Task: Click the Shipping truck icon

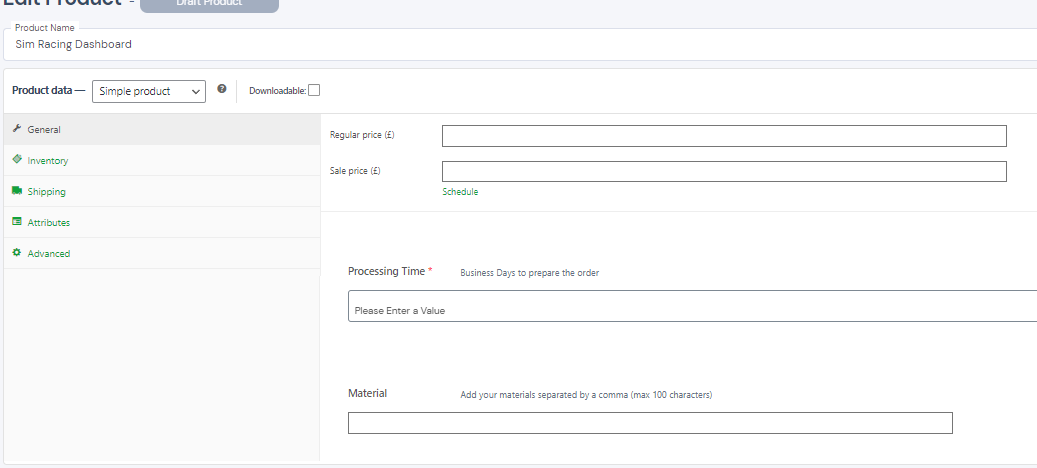Action: tap(17, 190)
